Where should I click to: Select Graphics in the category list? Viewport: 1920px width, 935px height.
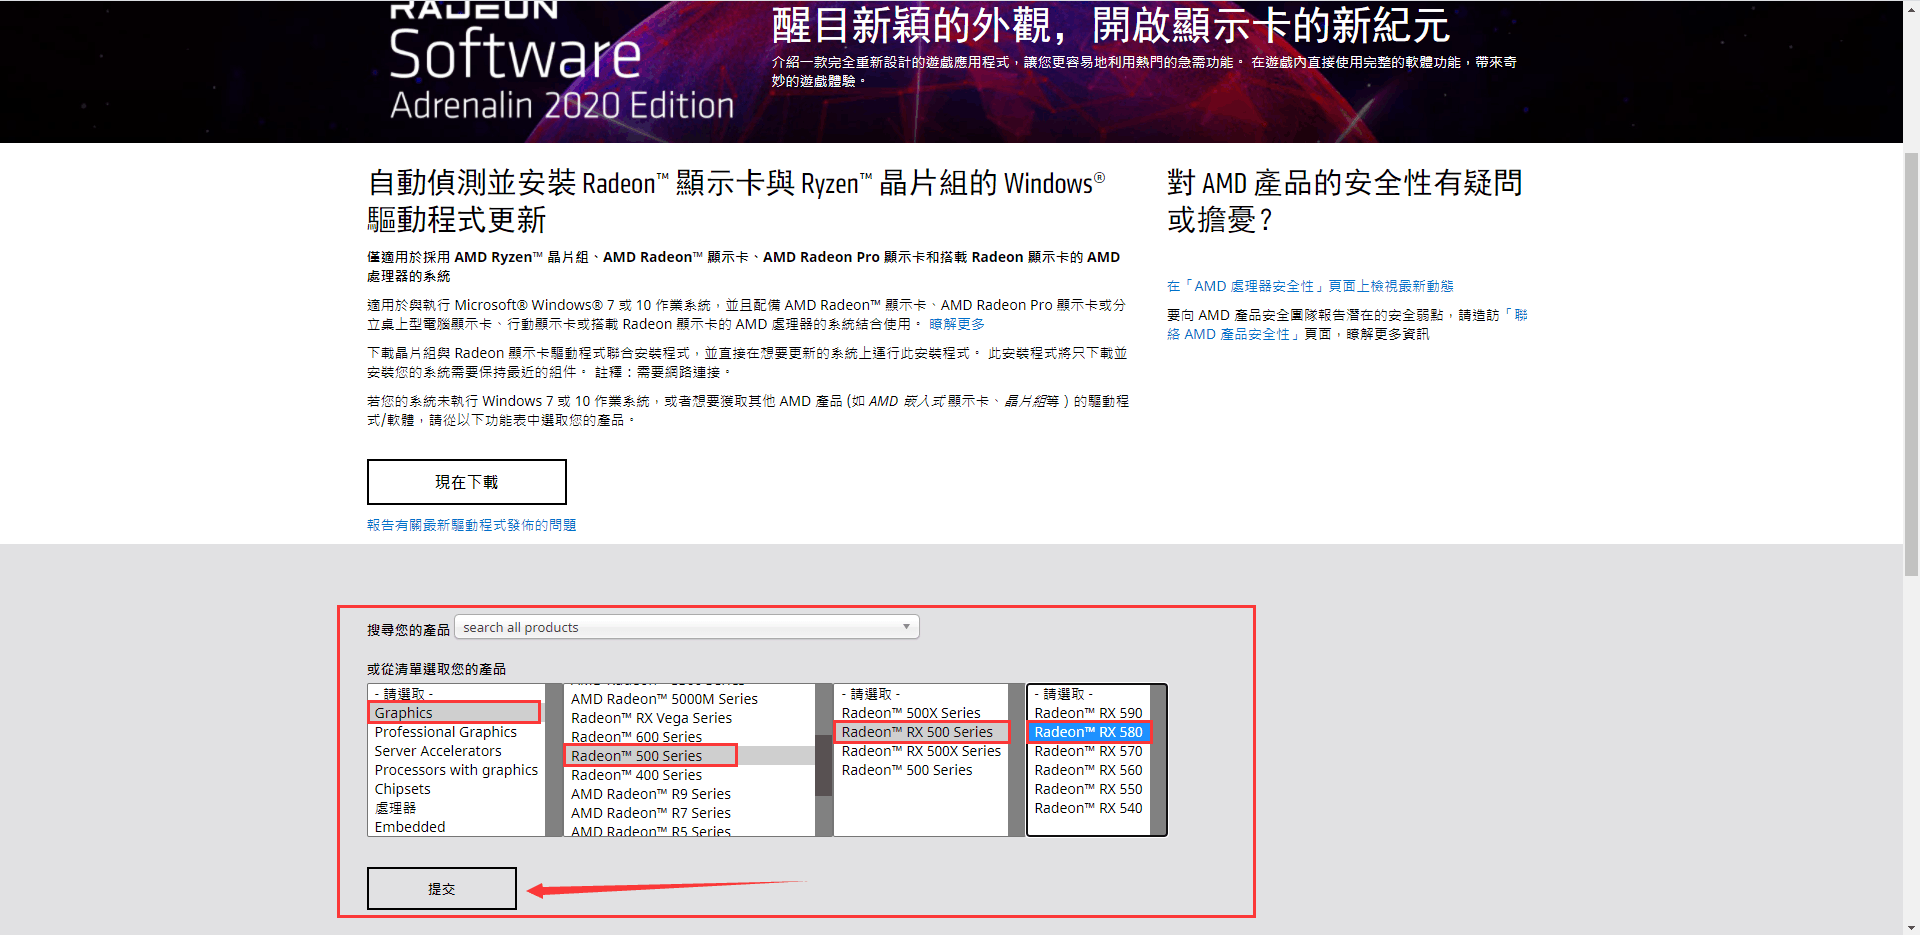[x=456, y=713]
